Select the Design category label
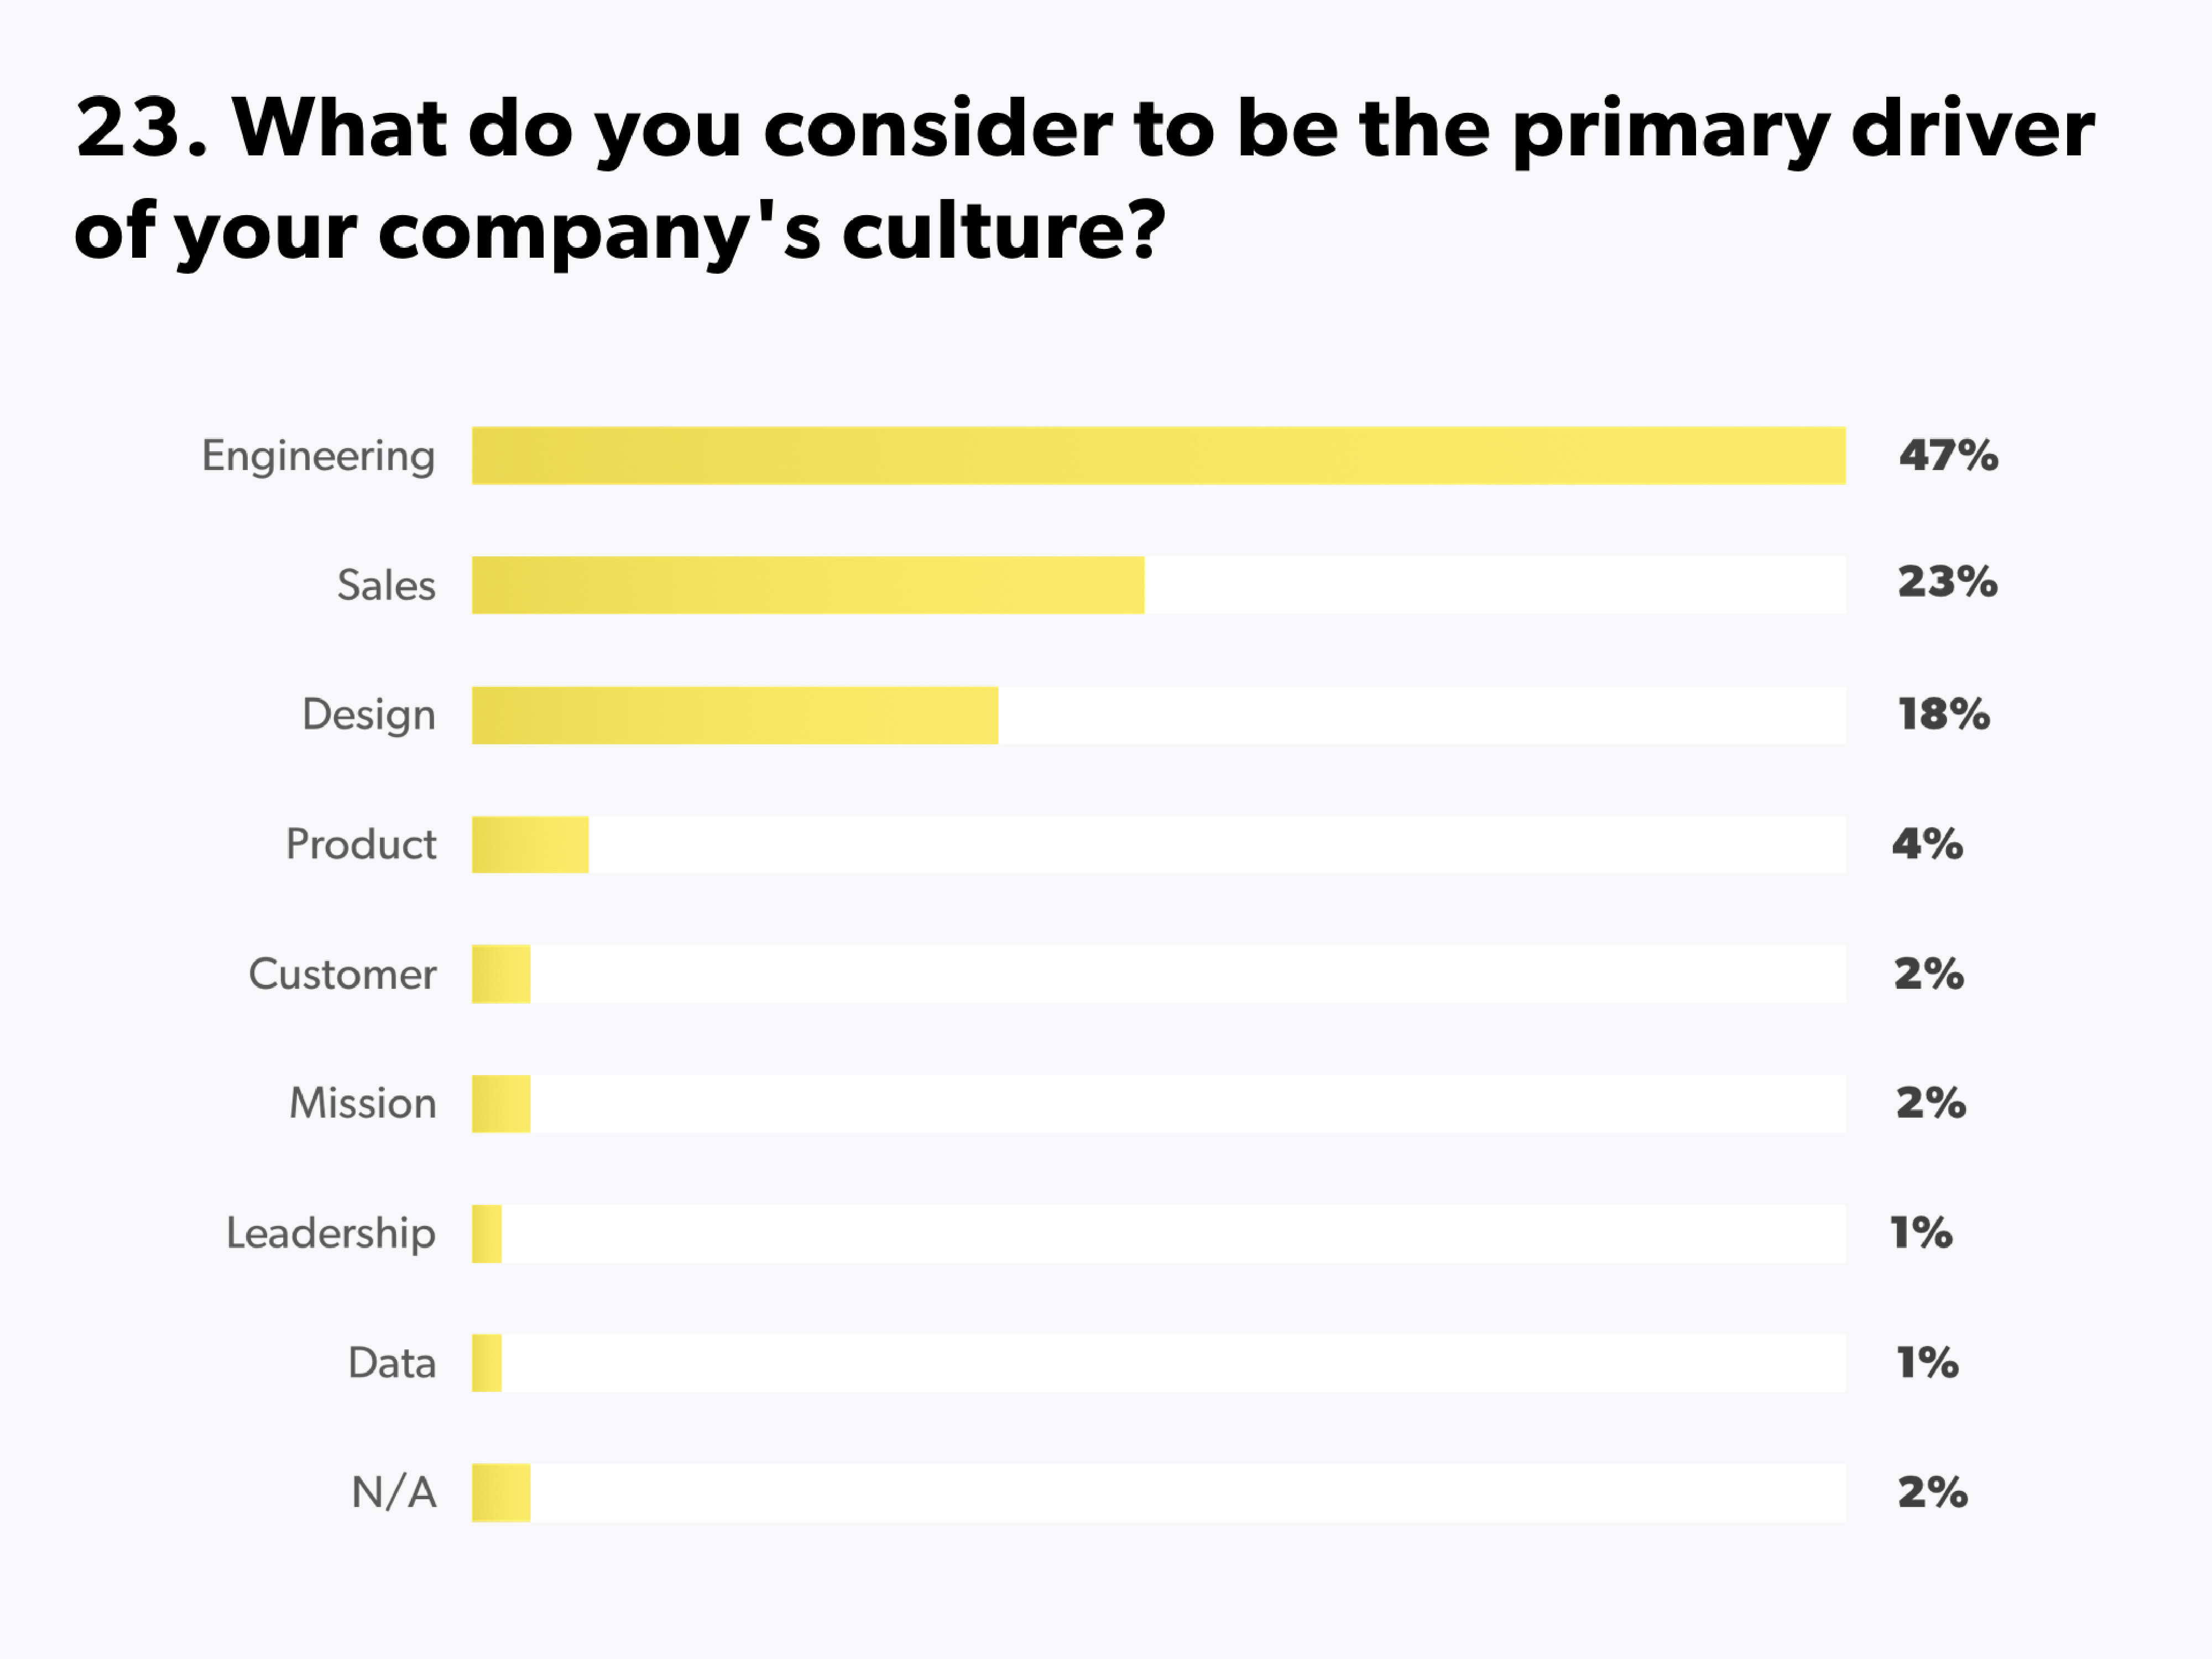Viewport: 2212px width, 1659px height. tap(369, 716)
